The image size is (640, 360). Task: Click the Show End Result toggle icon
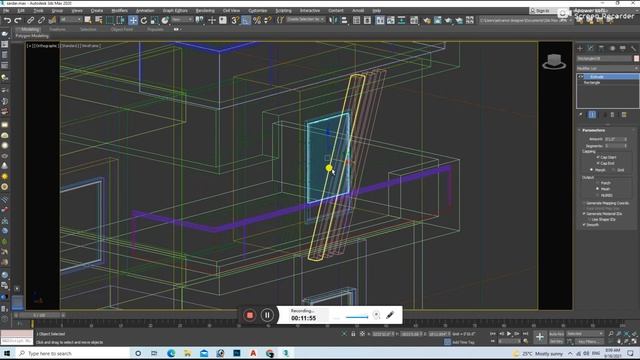592,115
